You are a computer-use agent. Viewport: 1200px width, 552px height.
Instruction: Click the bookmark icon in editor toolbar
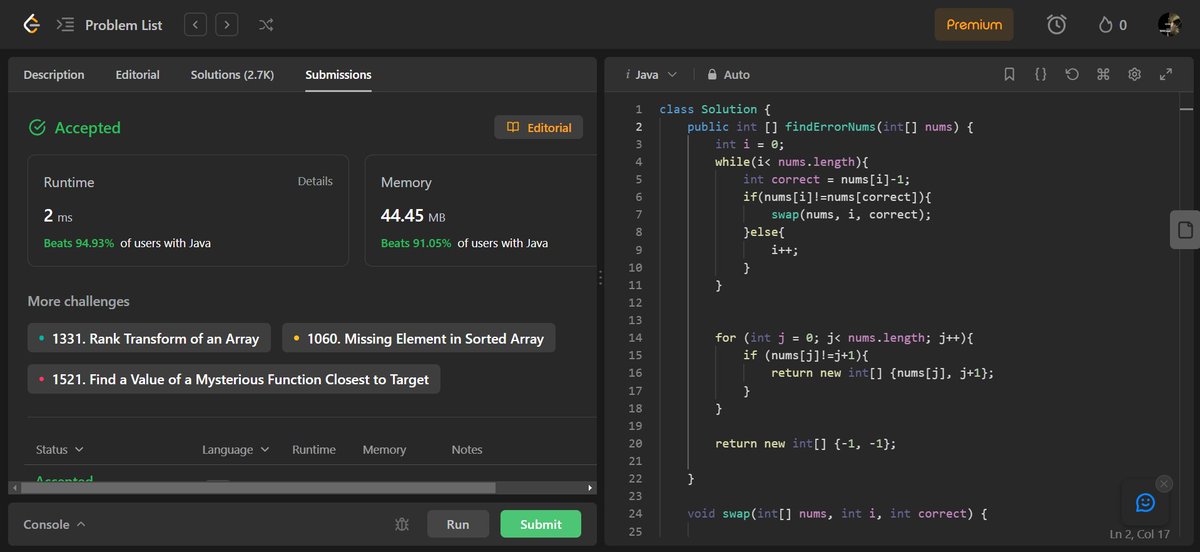point(1009,75)
